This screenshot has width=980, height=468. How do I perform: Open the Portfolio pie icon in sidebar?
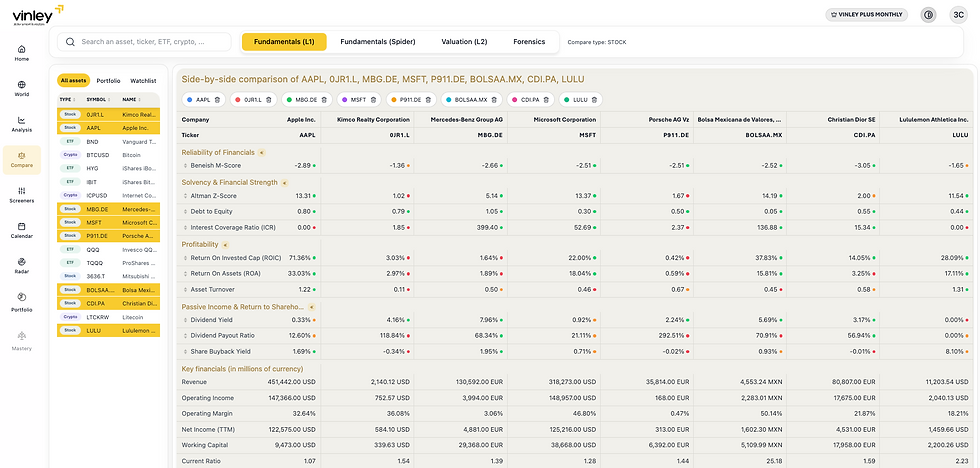[x=22, y=296]
